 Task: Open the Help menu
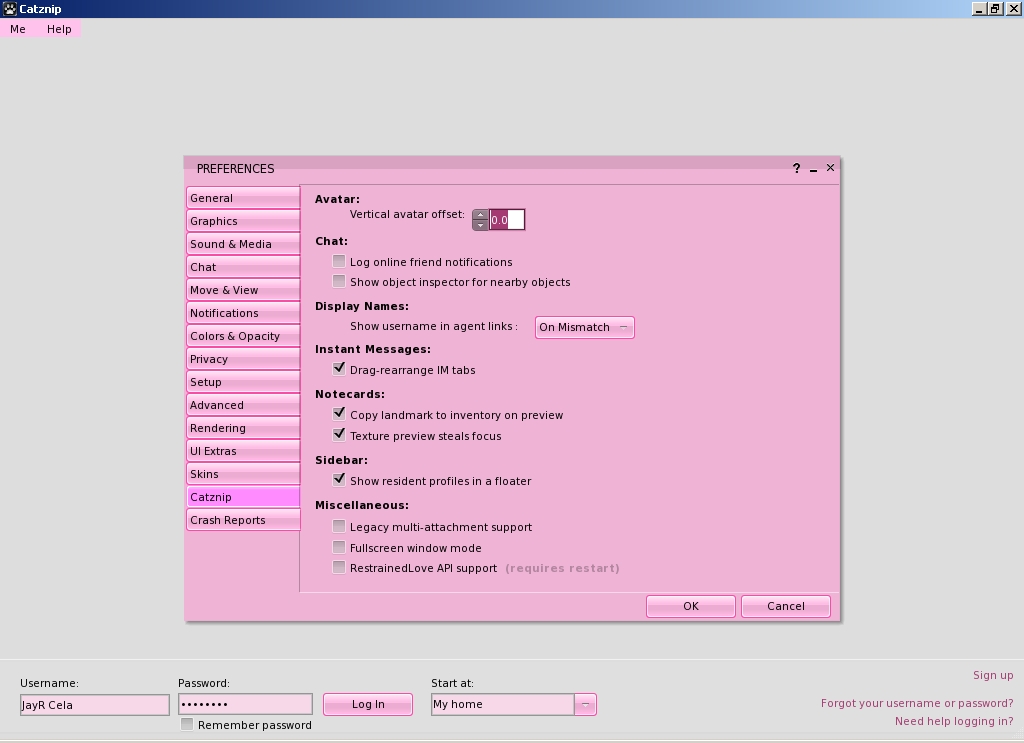point(58,29)
